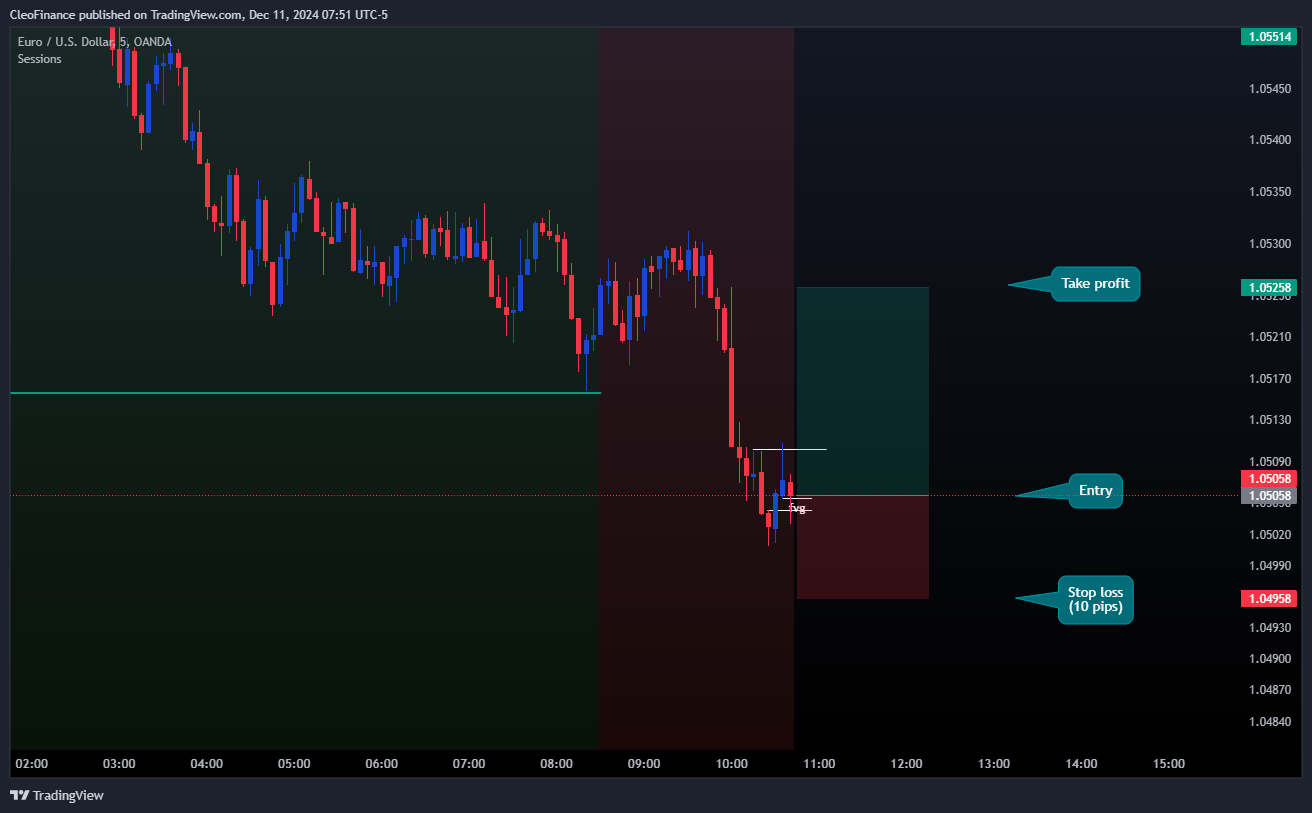Click the 1.04990 price axis label
Screen dimensions: 1312x813
tap(1269, 566)
